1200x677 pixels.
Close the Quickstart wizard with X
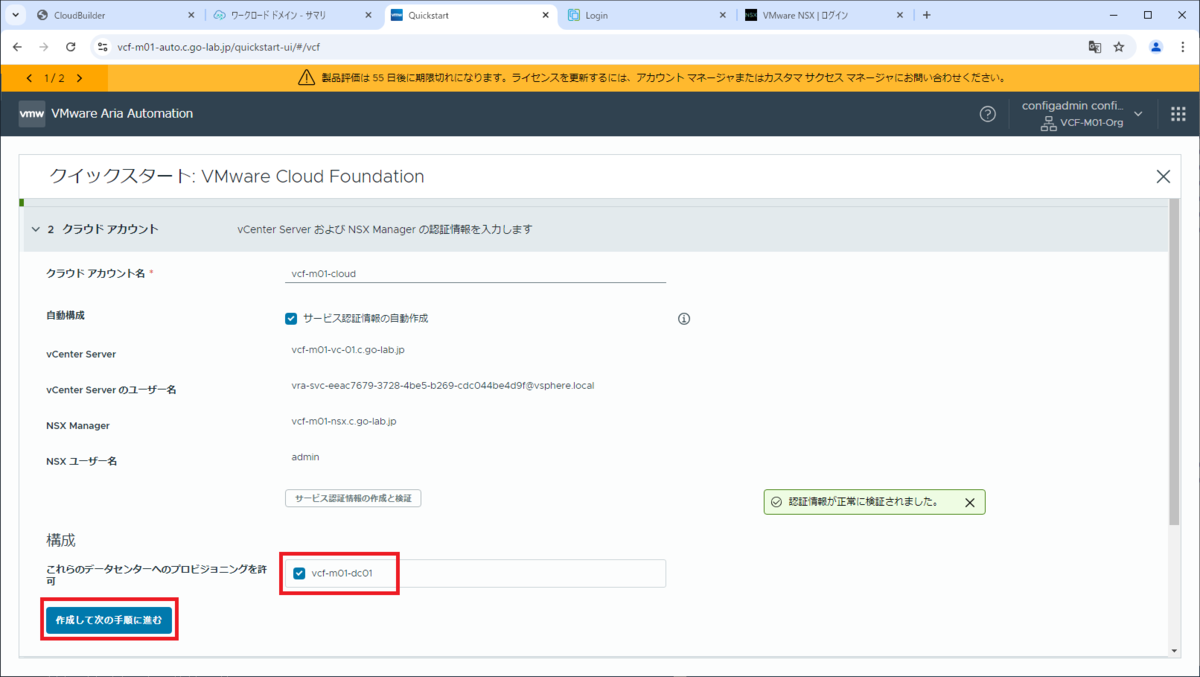point(1163,177)
